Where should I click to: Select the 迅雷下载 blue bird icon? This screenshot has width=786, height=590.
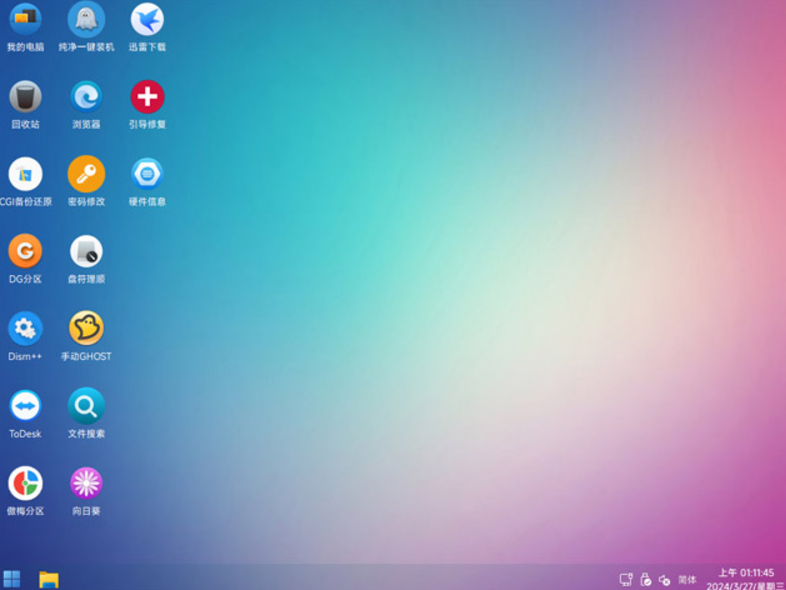[147, 19]
